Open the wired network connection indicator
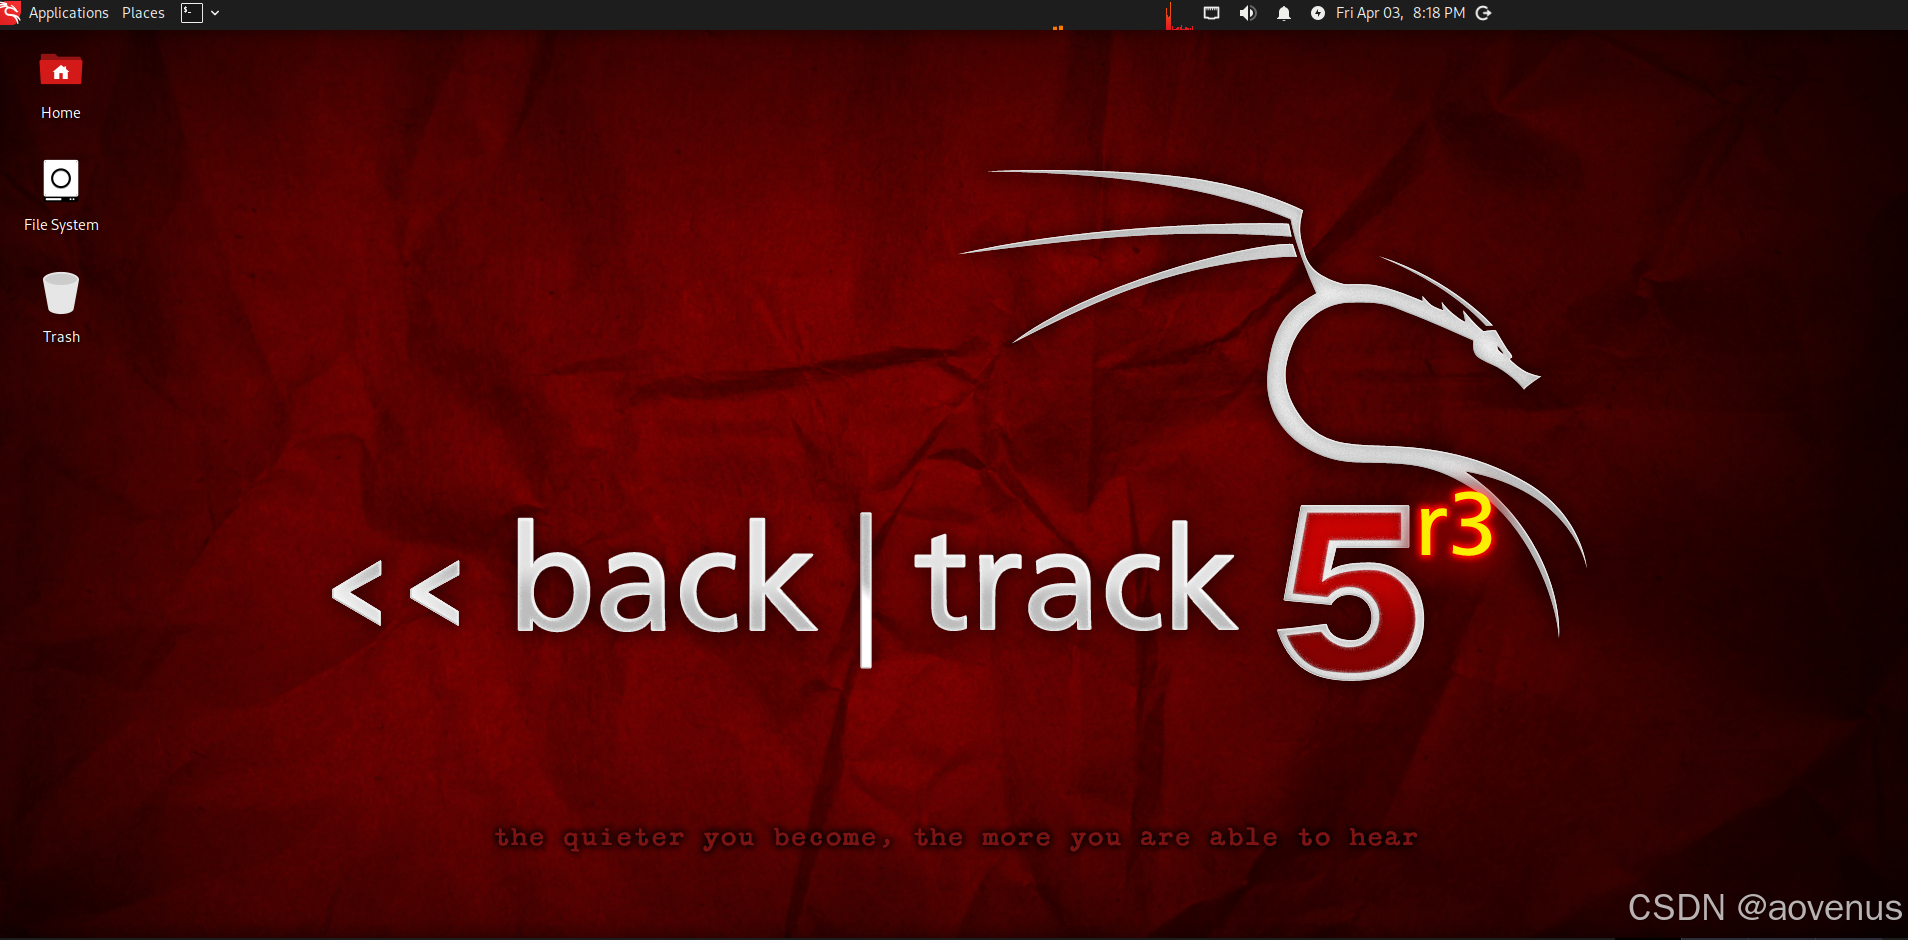Image resolution: width=1908 pixels, height=940 pixels. pos(1211,13)
